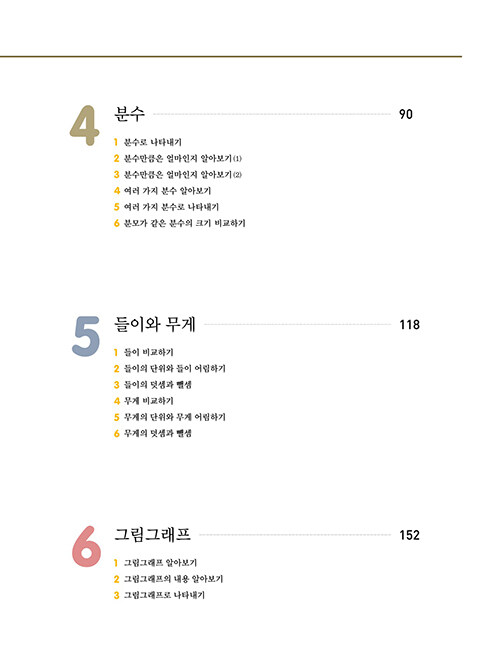Go to section 분수로 나타내기

click(153, 142)
